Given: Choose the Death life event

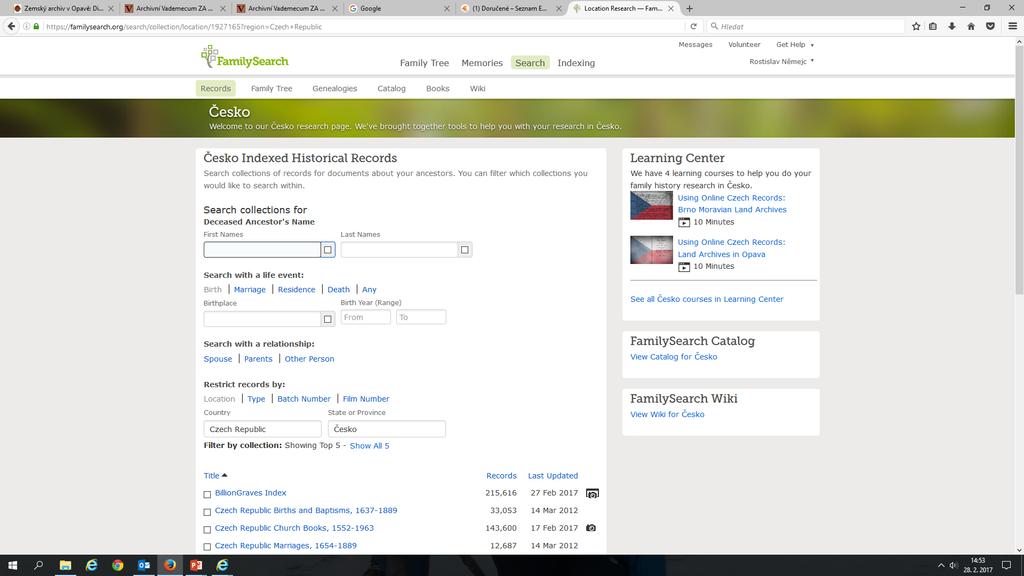Looking at the screenshot, I should (x=338, y=289).
